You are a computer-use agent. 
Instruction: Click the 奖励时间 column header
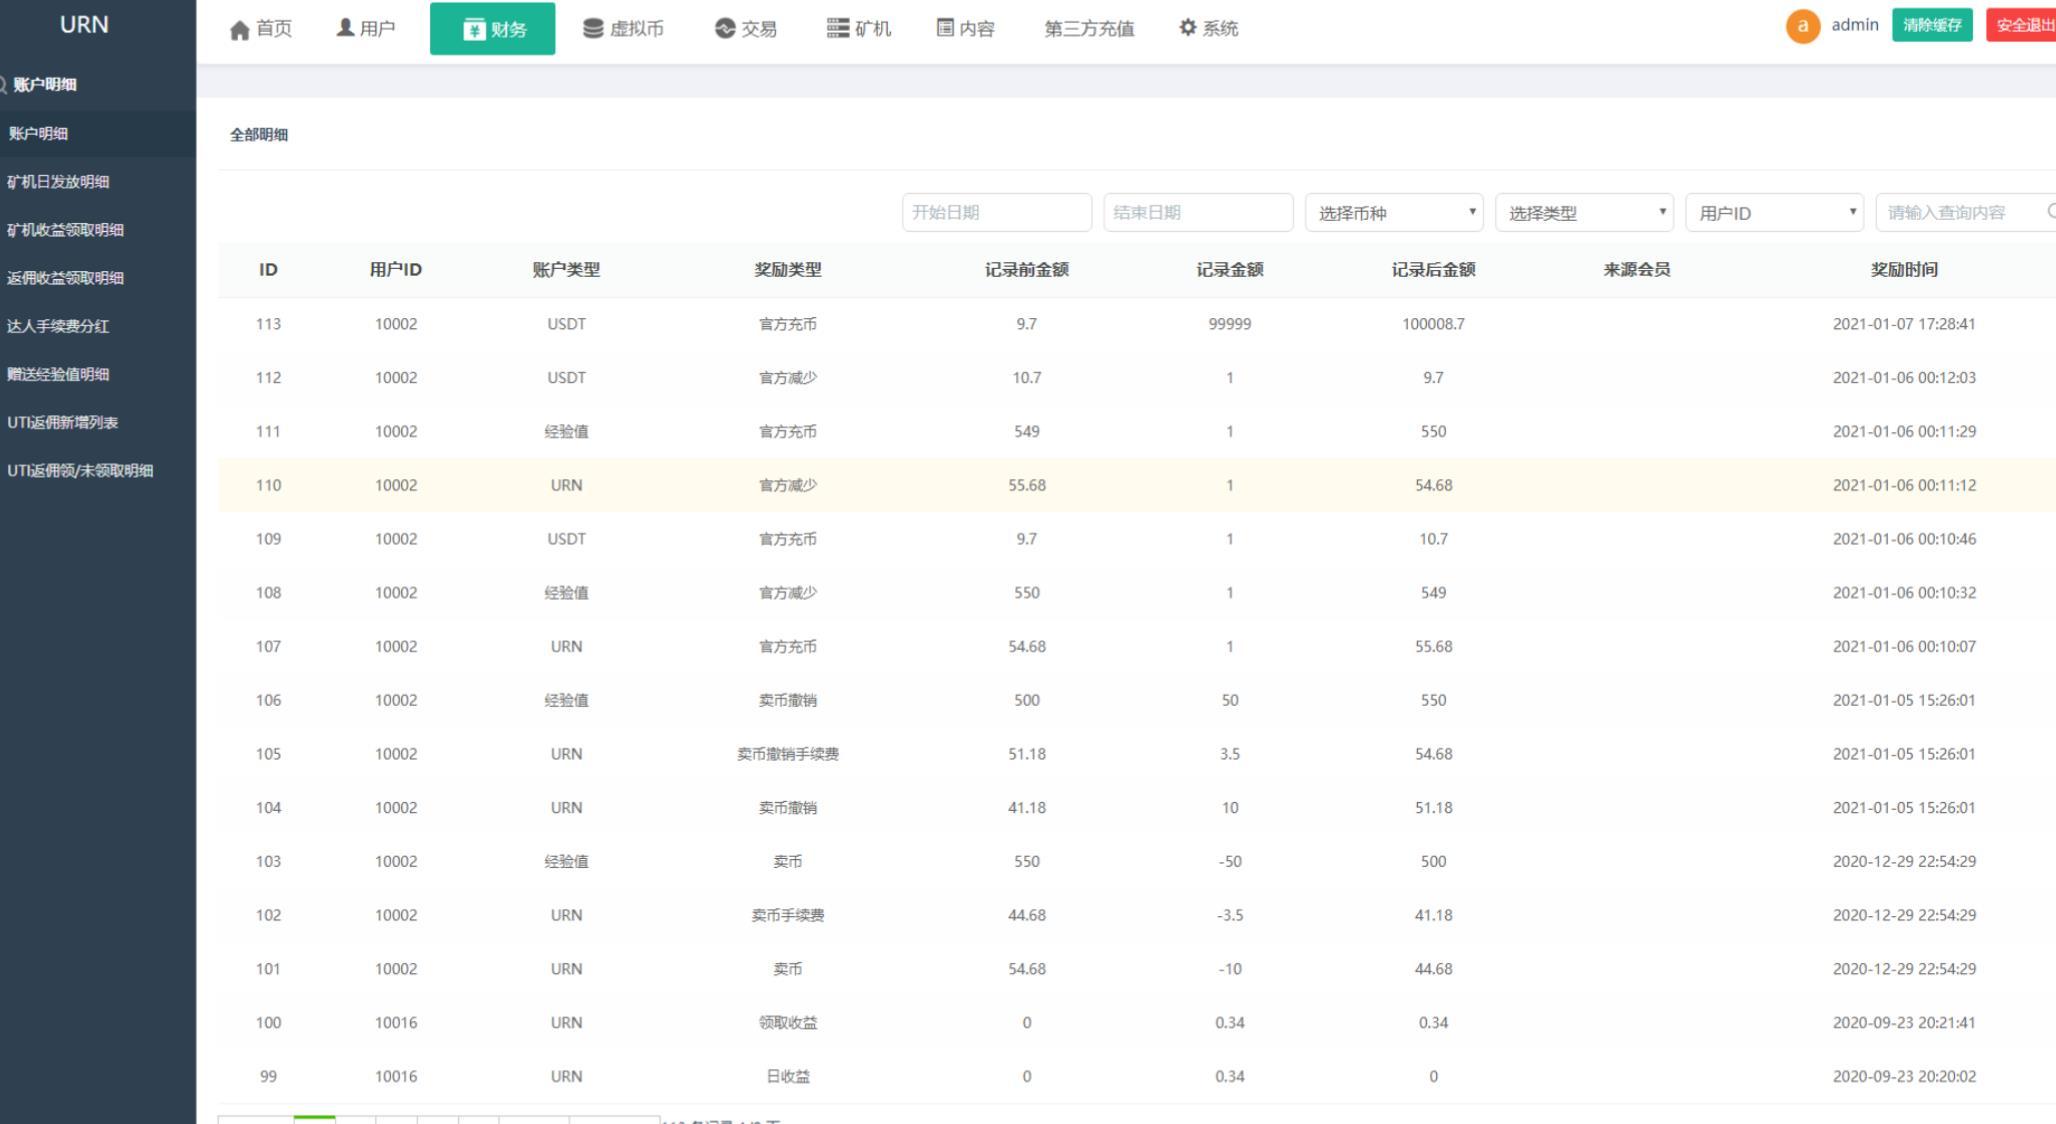pyautogui.click(x=1904, y=269)
